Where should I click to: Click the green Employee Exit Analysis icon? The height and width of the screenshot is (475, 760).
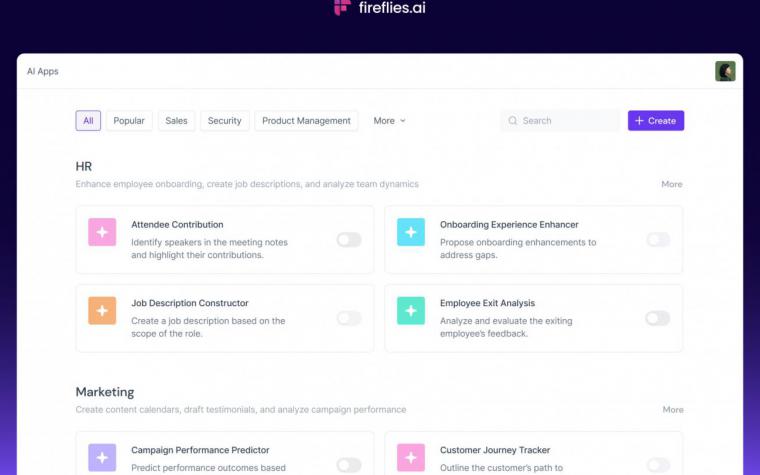(411, 311)
